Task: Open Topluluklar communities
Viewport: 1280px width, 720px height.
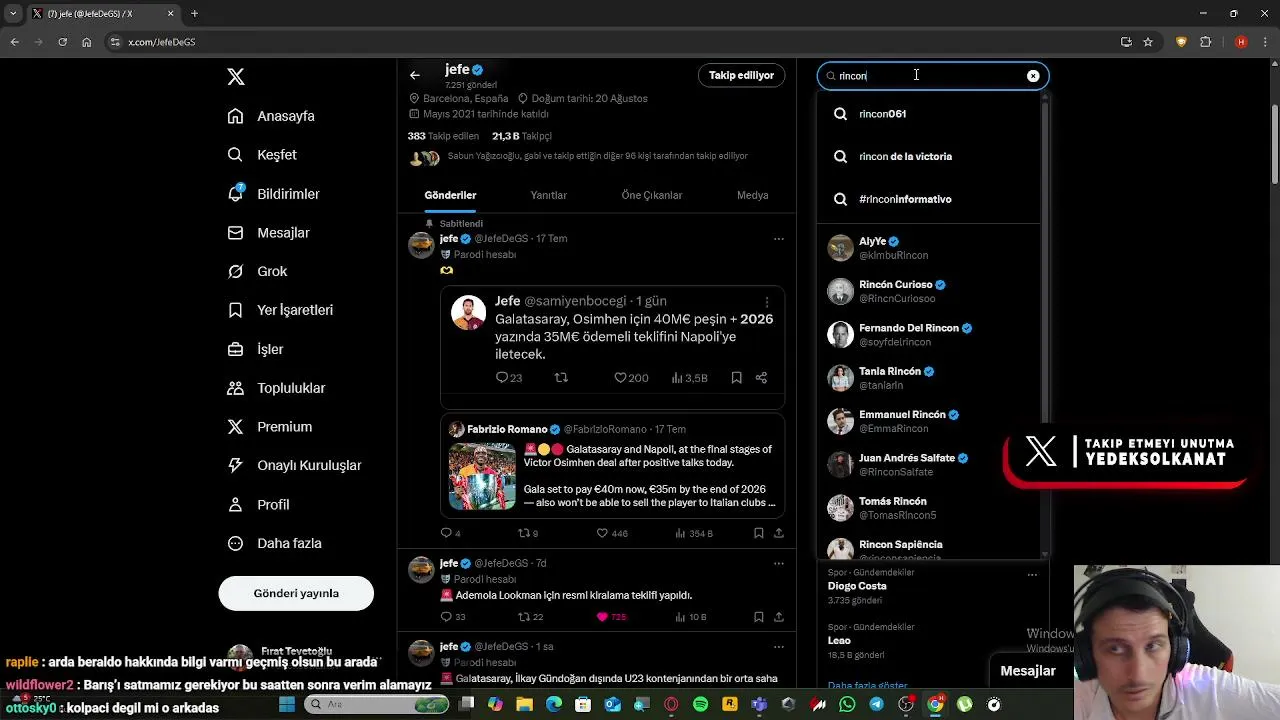Action: coord(276,388)
